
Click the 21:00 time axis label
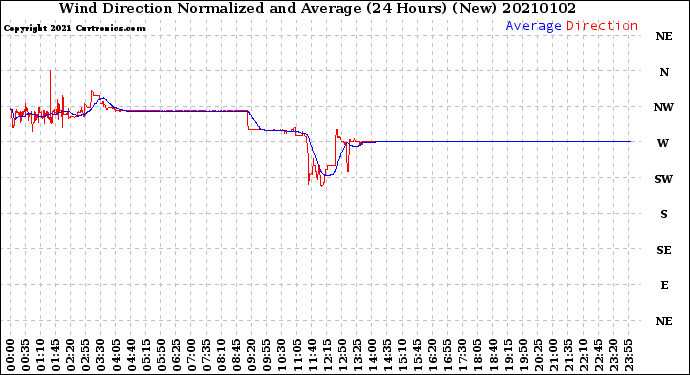(x=554, y=355)
